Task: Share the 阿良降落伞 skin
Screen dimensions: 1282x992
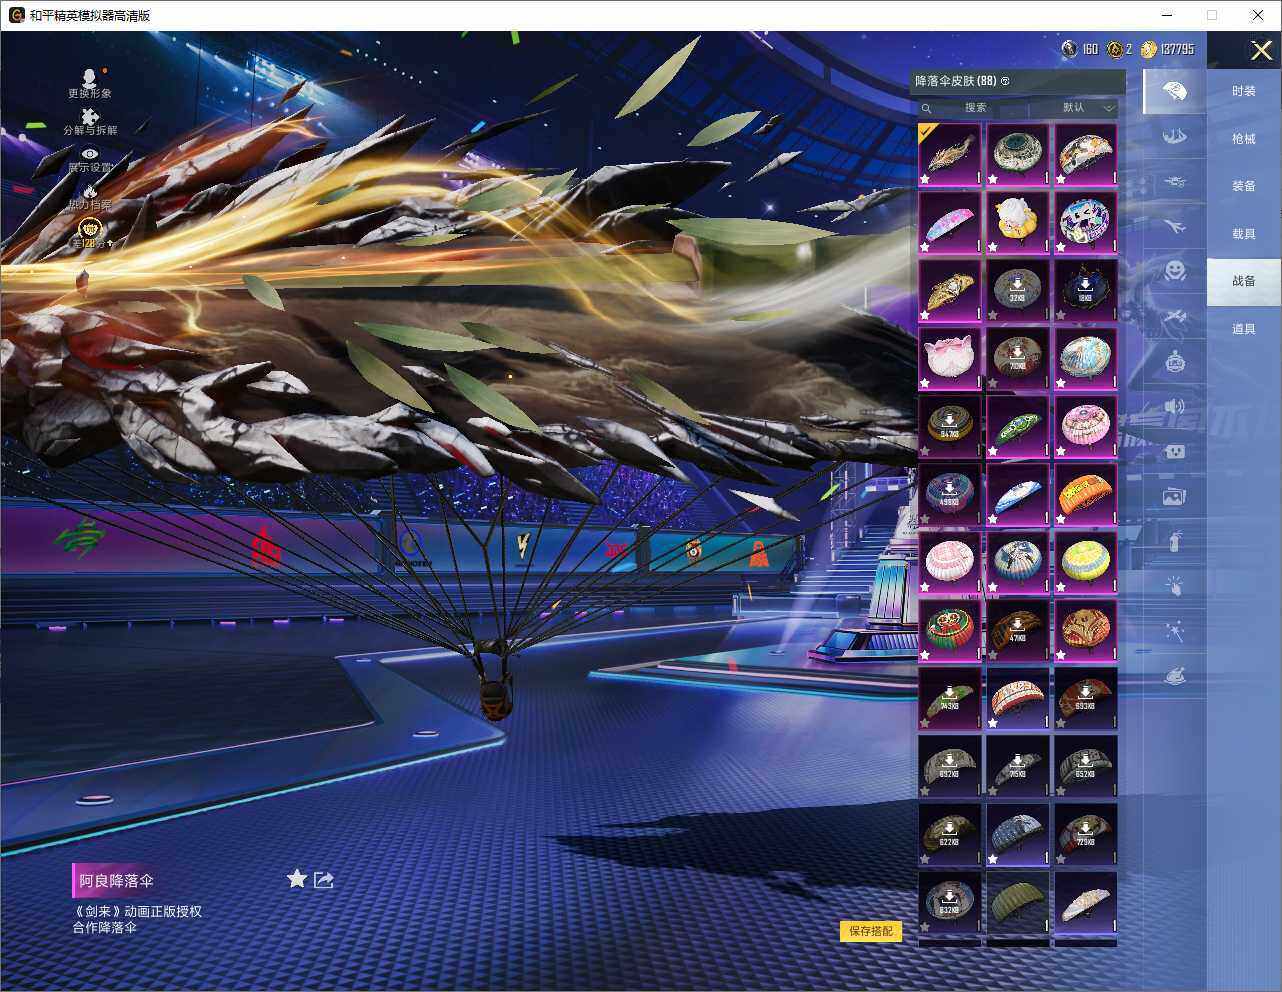Action: pos(323,879)
